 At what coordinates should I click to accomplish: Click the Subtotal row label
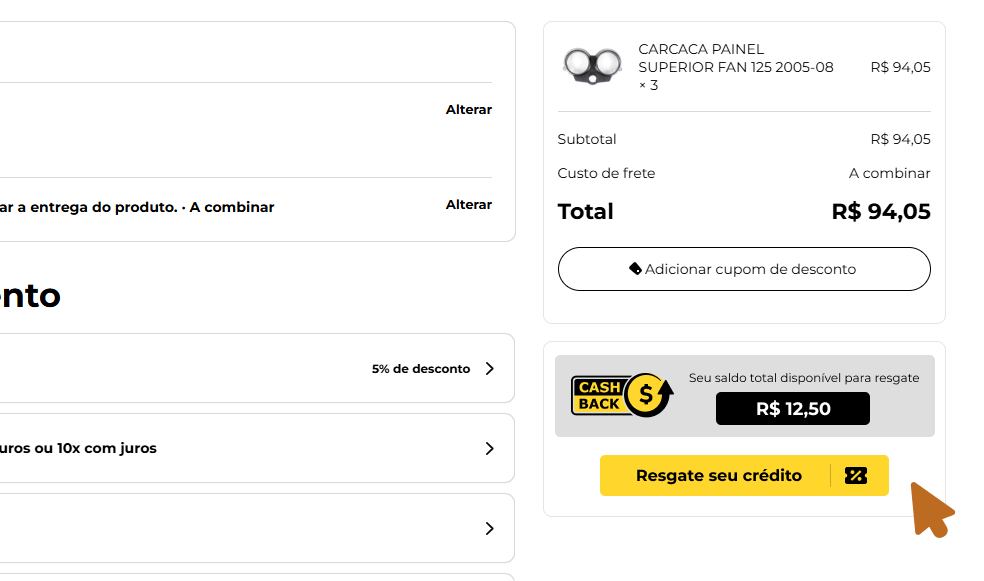[x=587, y=139]
